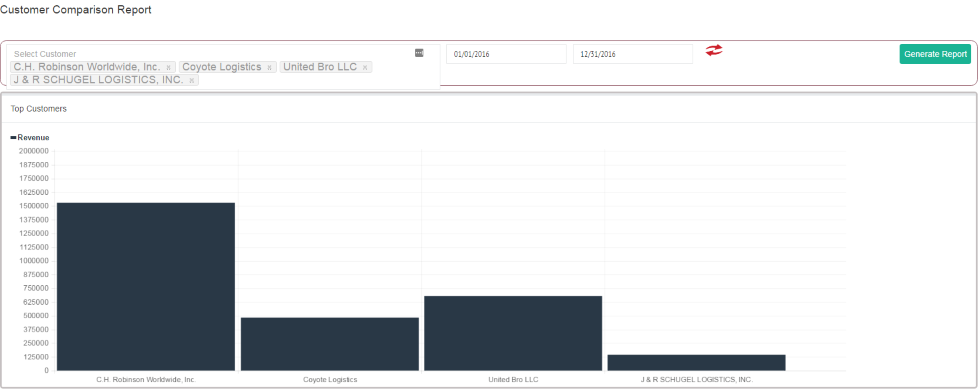980x391 pixels.
Task: Remove the C.H. Robinson Worldwide, Inc. tag
Action: click(168, 67)
